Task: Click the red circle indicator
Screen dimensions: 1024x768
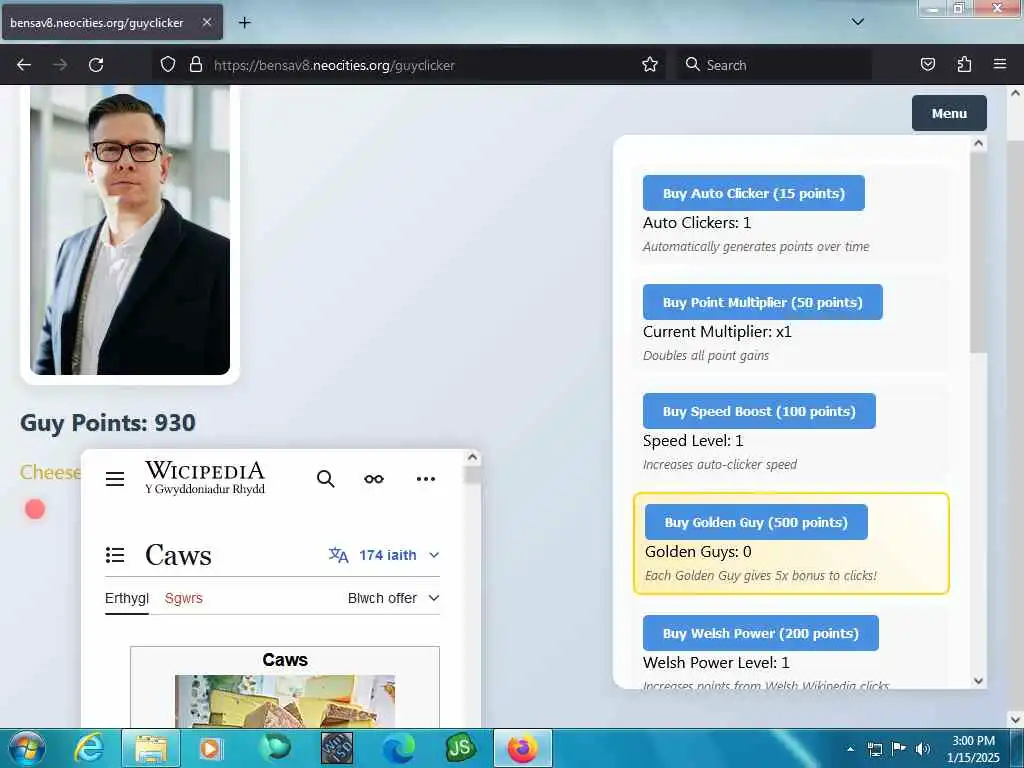Action: click(35, 509)
